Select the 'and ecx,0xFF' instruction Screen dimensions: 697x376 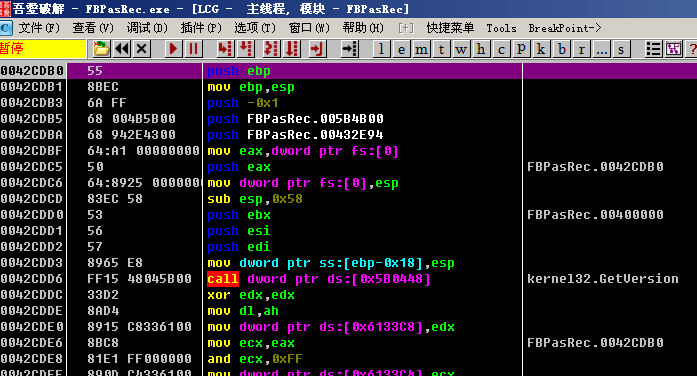click(255, 359)
